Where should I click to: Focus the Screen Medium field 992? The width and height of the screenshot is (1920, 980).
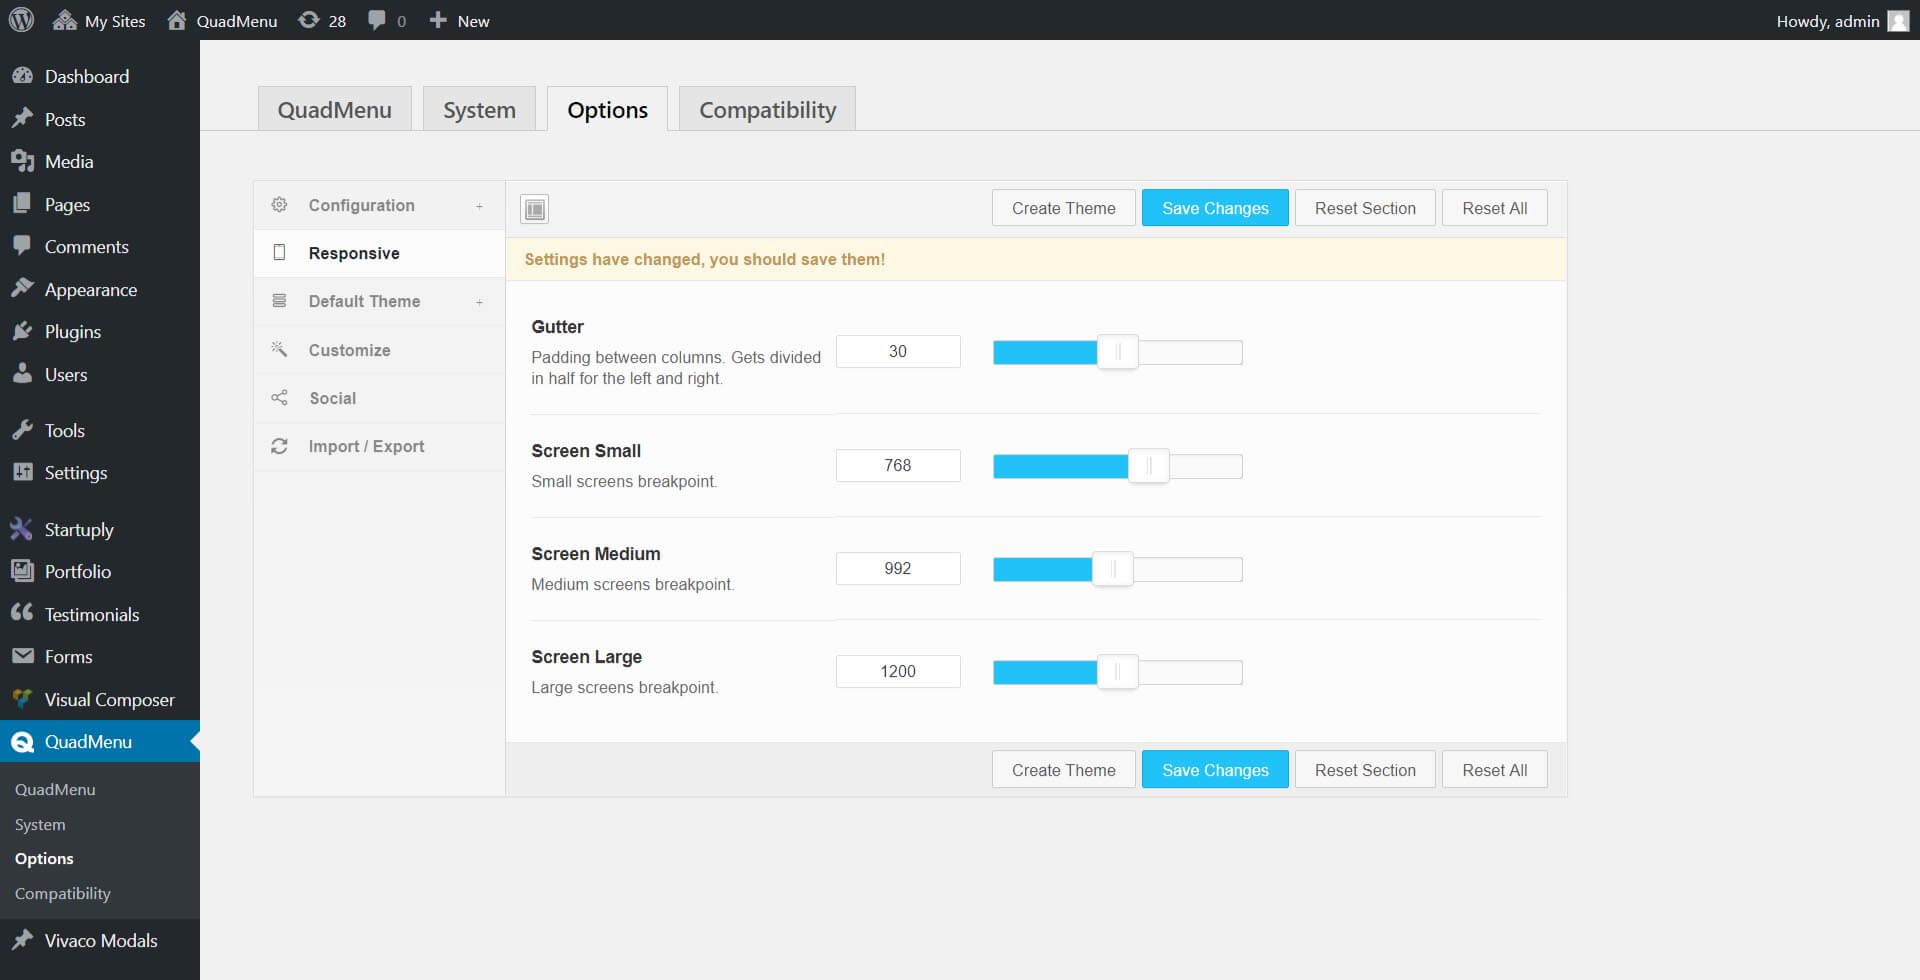click(898, 568)
